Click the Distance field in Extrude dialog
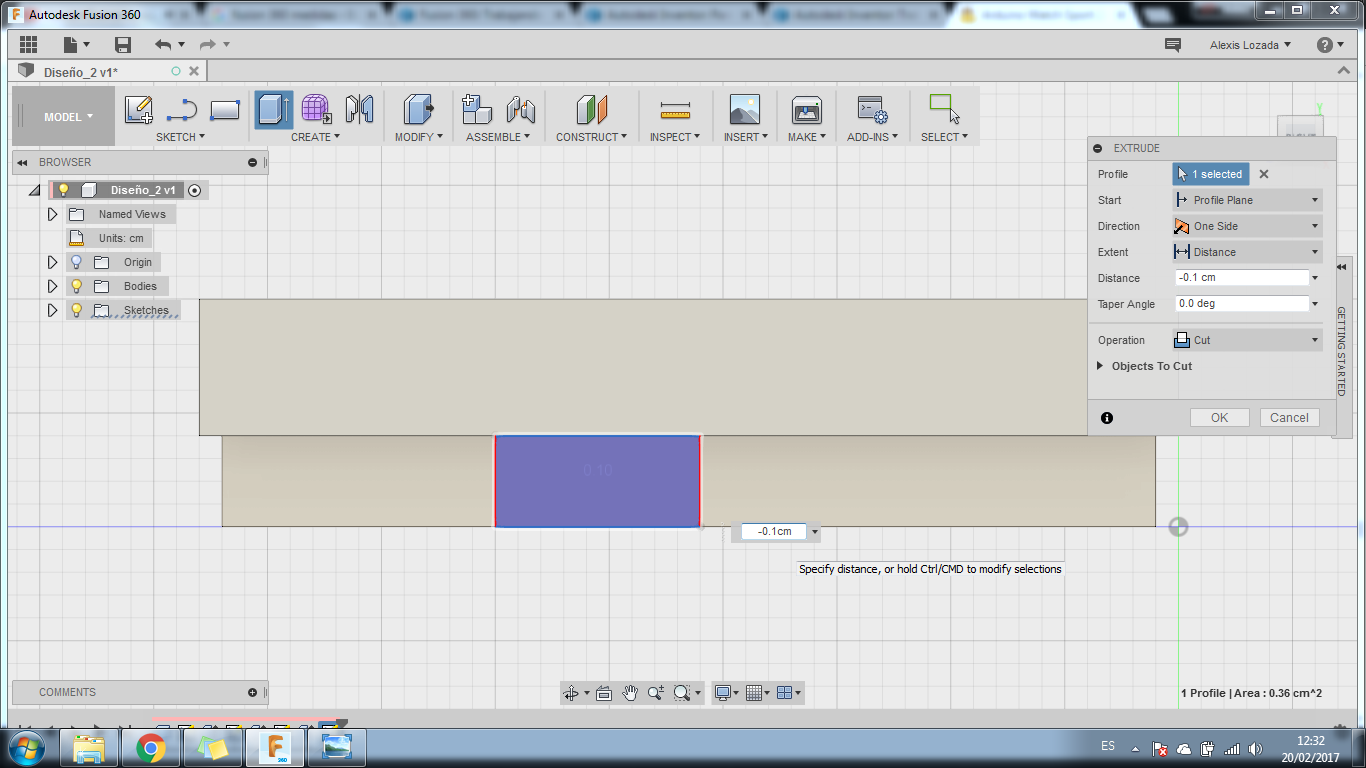 1242,278
